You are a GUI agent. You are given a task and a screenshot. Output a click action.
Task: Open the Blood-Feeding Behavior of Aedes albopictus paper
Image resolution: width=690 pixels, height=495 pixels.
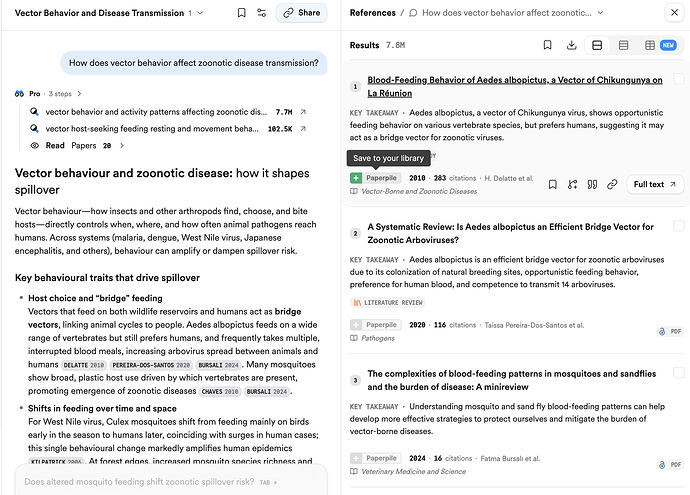(x=514, y=86)
